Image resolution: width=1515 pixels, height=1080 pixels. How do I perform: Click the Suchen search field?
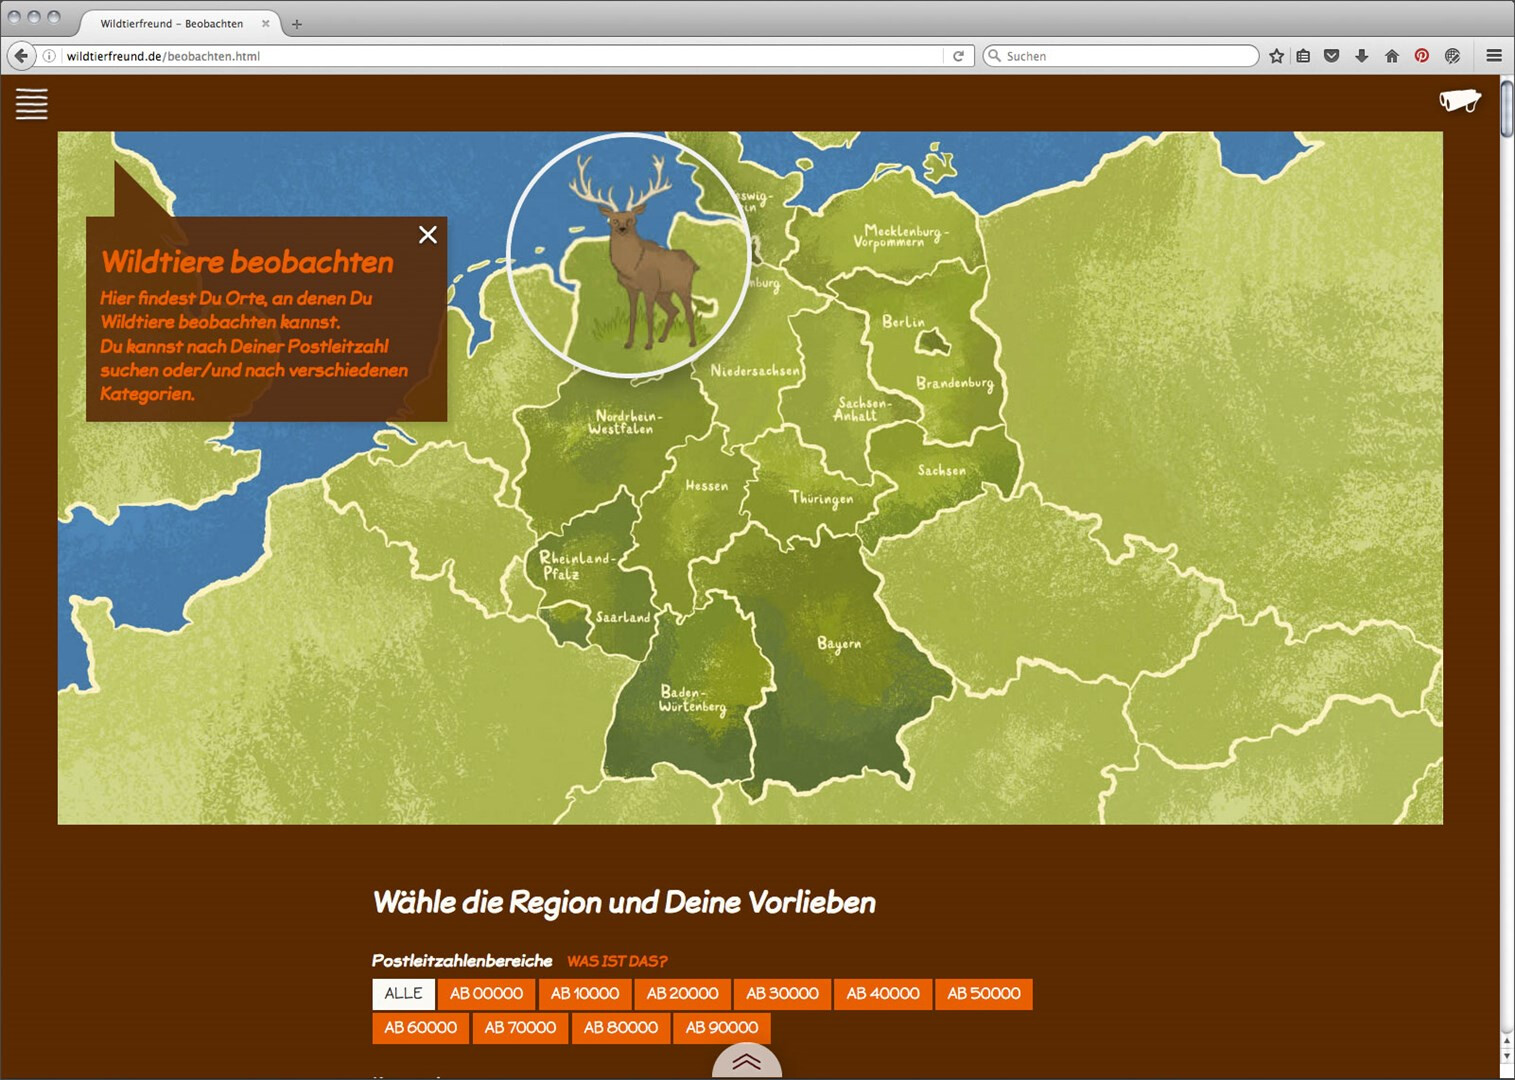[x=1125, y=56]
